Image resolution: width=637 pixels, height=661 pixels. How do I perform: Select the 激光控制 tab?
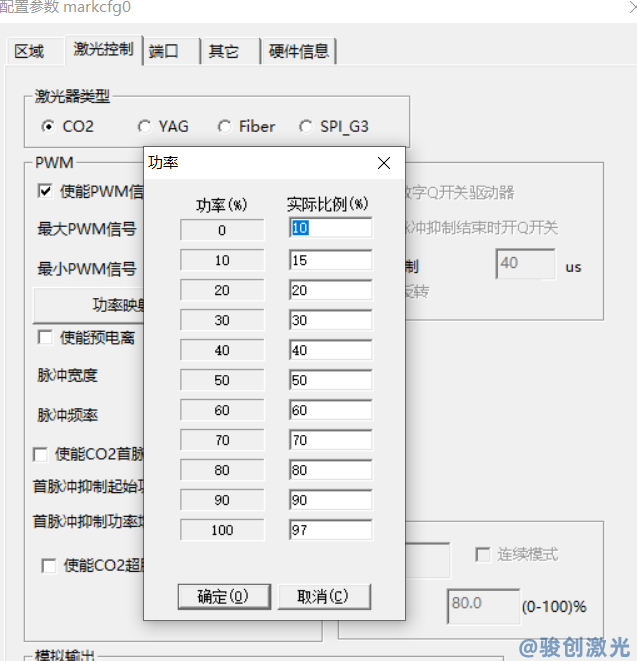point(103,49)
